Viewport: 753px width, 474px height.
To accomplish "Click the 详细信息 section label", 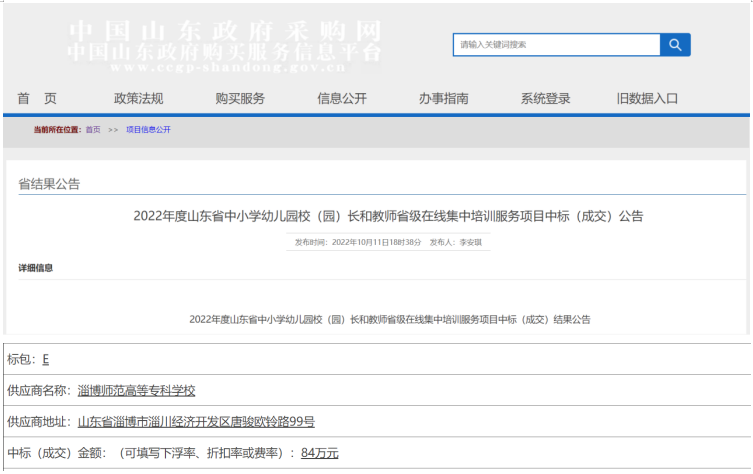I will point(36,268).
